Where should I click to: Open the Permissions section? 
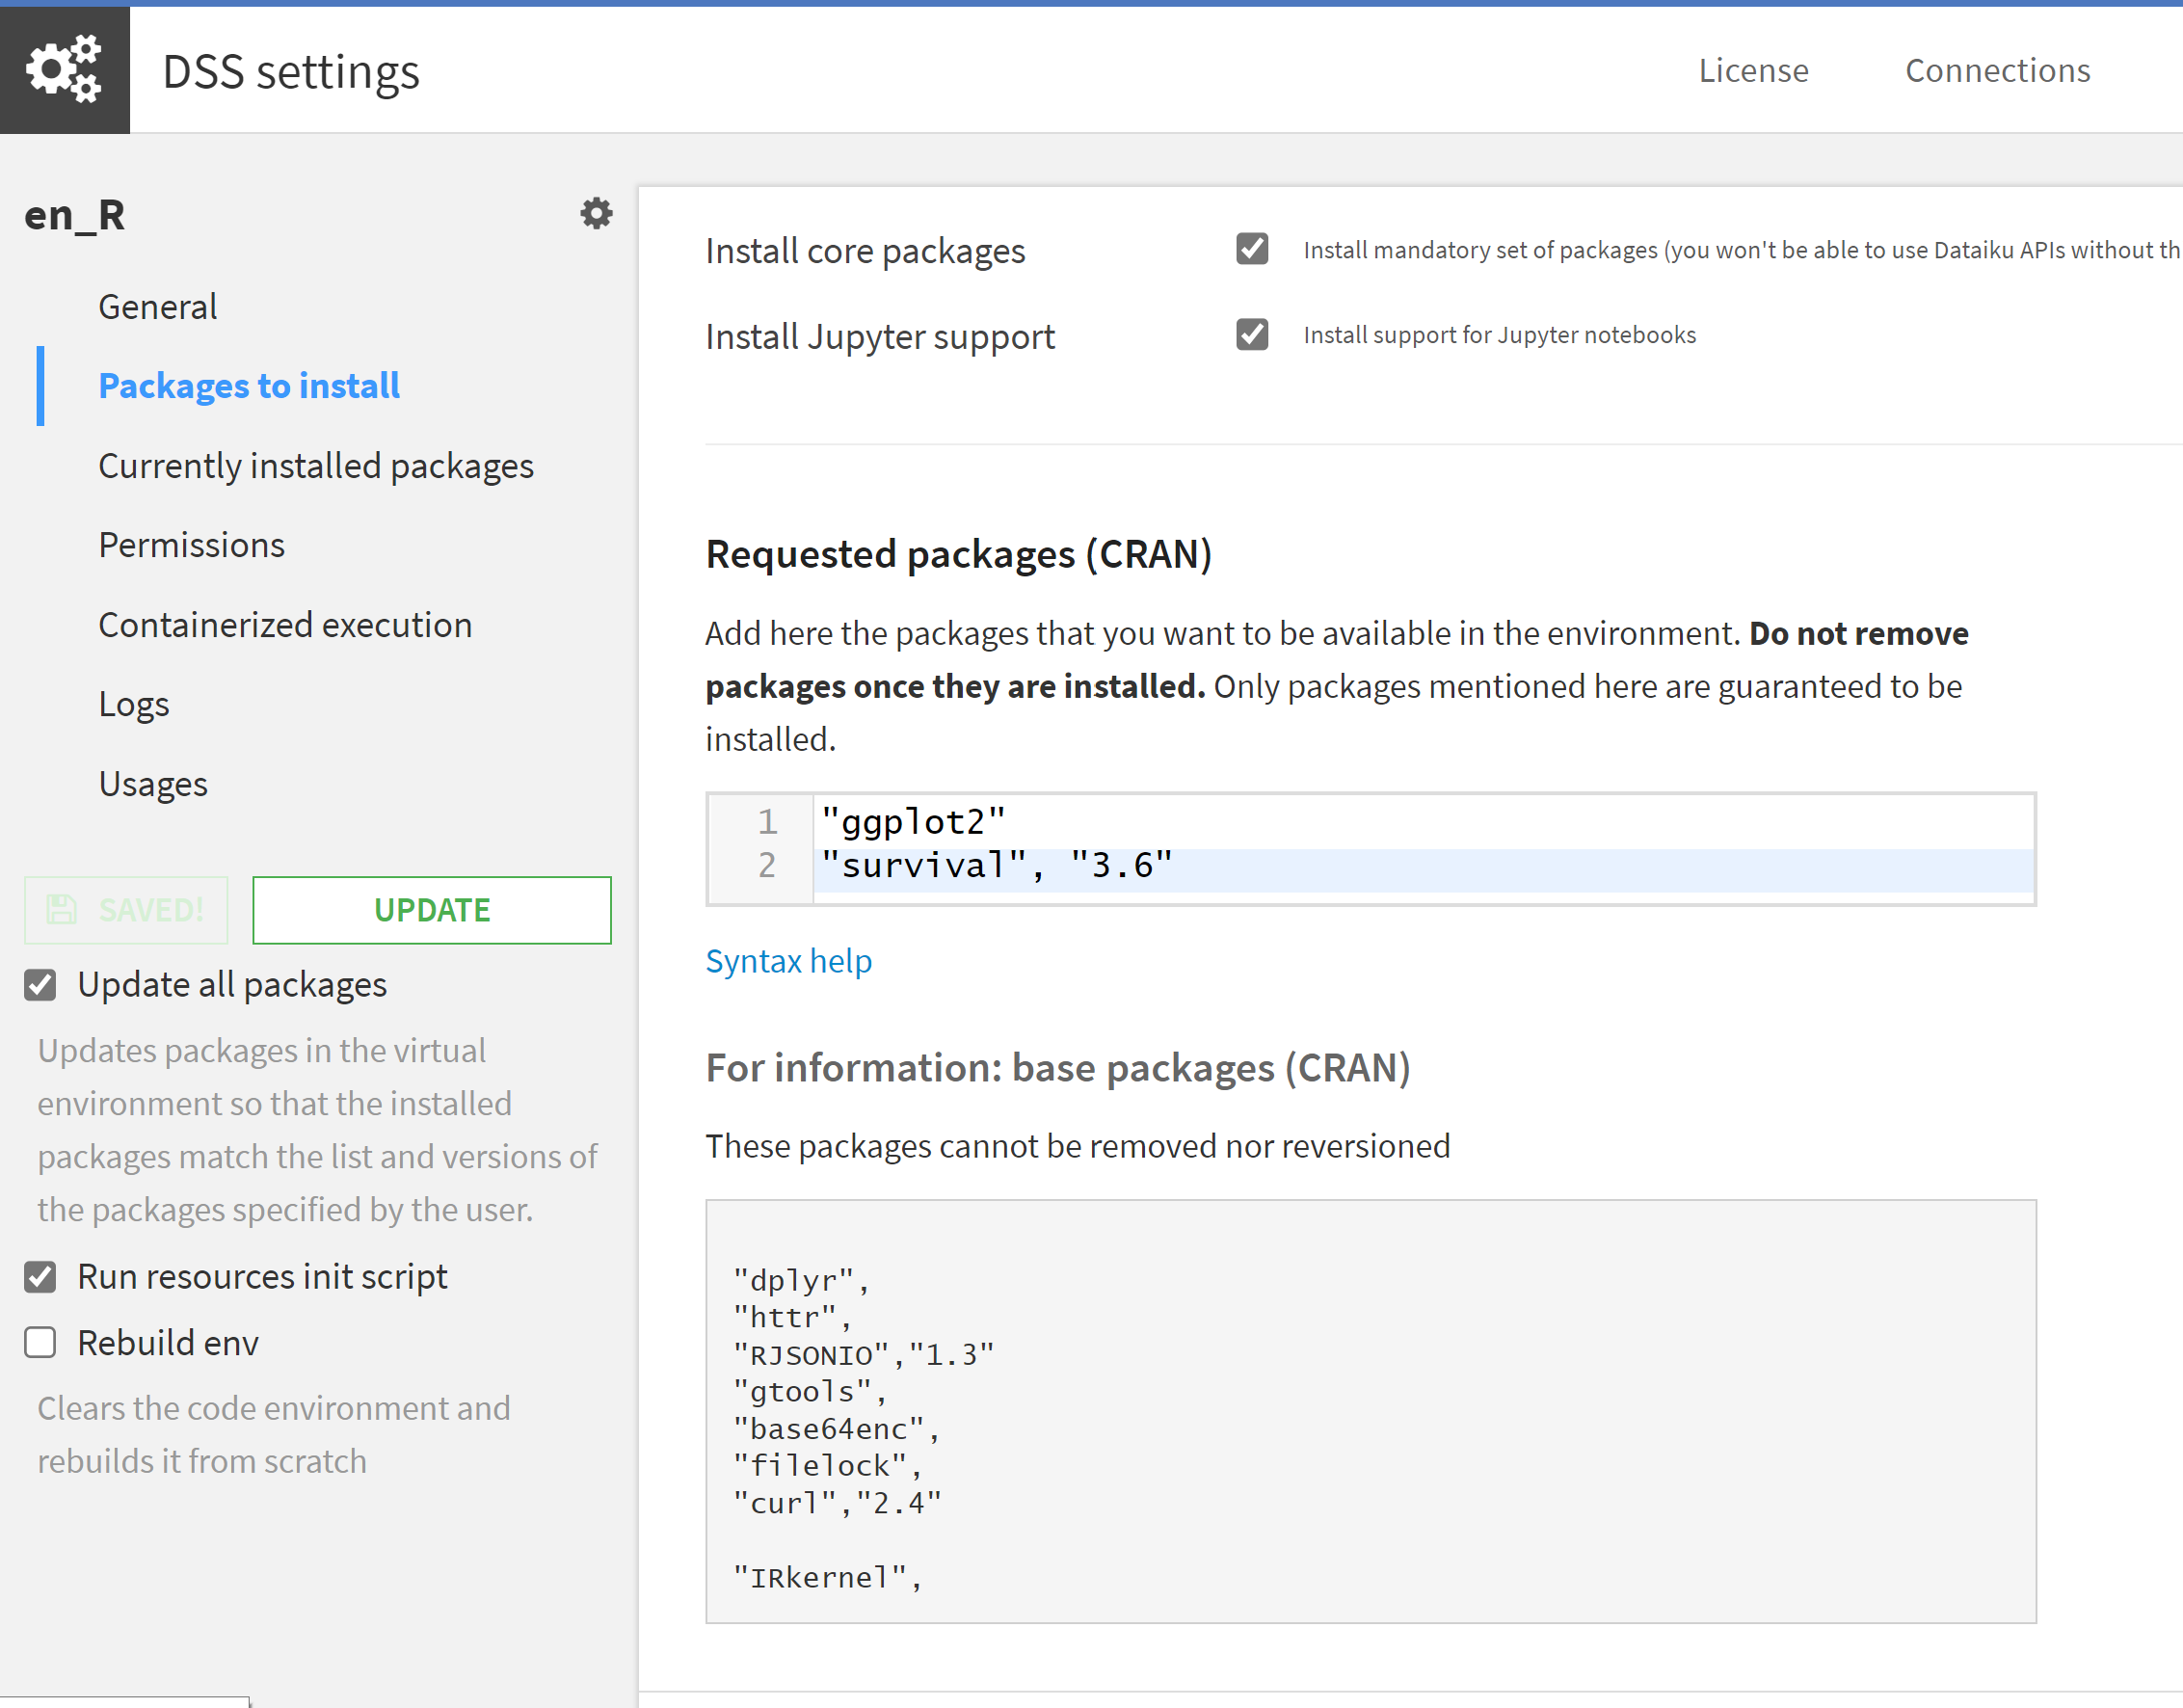pyautogui.click(x=192, y=545)
